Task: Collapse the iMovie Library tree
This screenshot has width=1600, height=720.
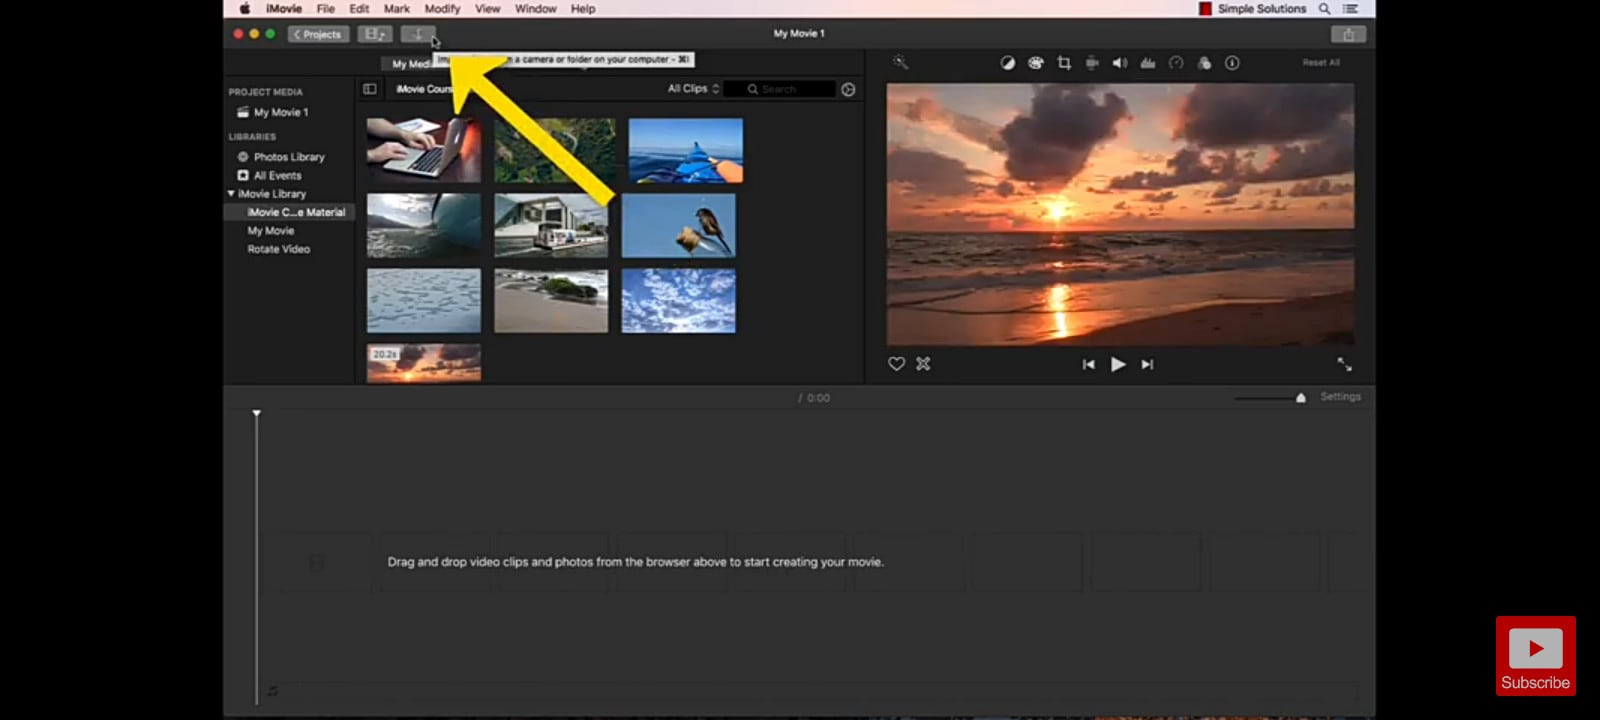Action: point(232,194)
